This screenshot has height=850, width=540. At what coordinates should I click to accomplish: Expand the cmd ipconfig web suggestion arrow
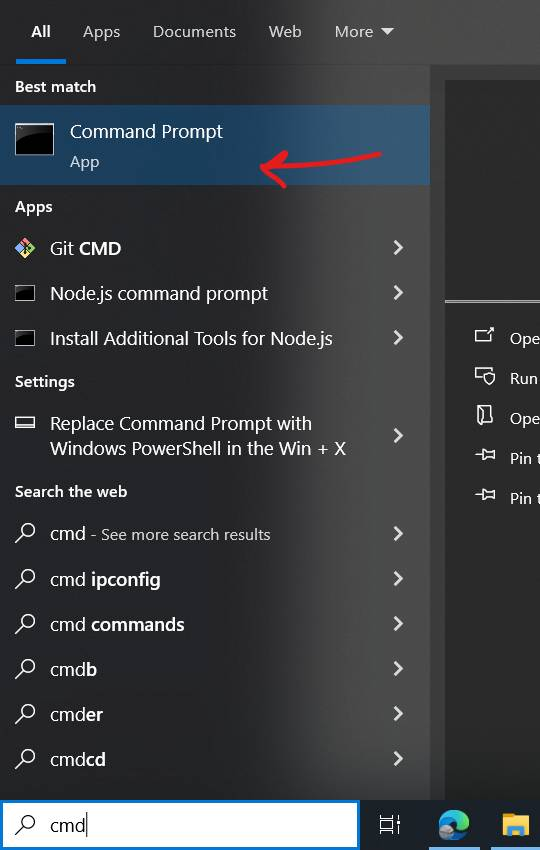pyautogui.click(x=398, y=578)
